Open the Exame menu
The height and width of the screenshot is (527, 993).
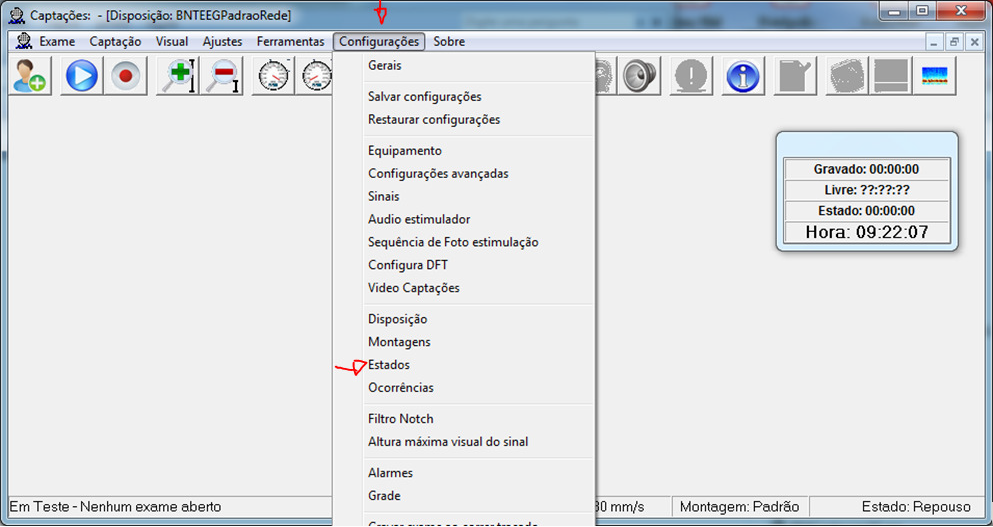pyautogui.click(x=57, y=42)
